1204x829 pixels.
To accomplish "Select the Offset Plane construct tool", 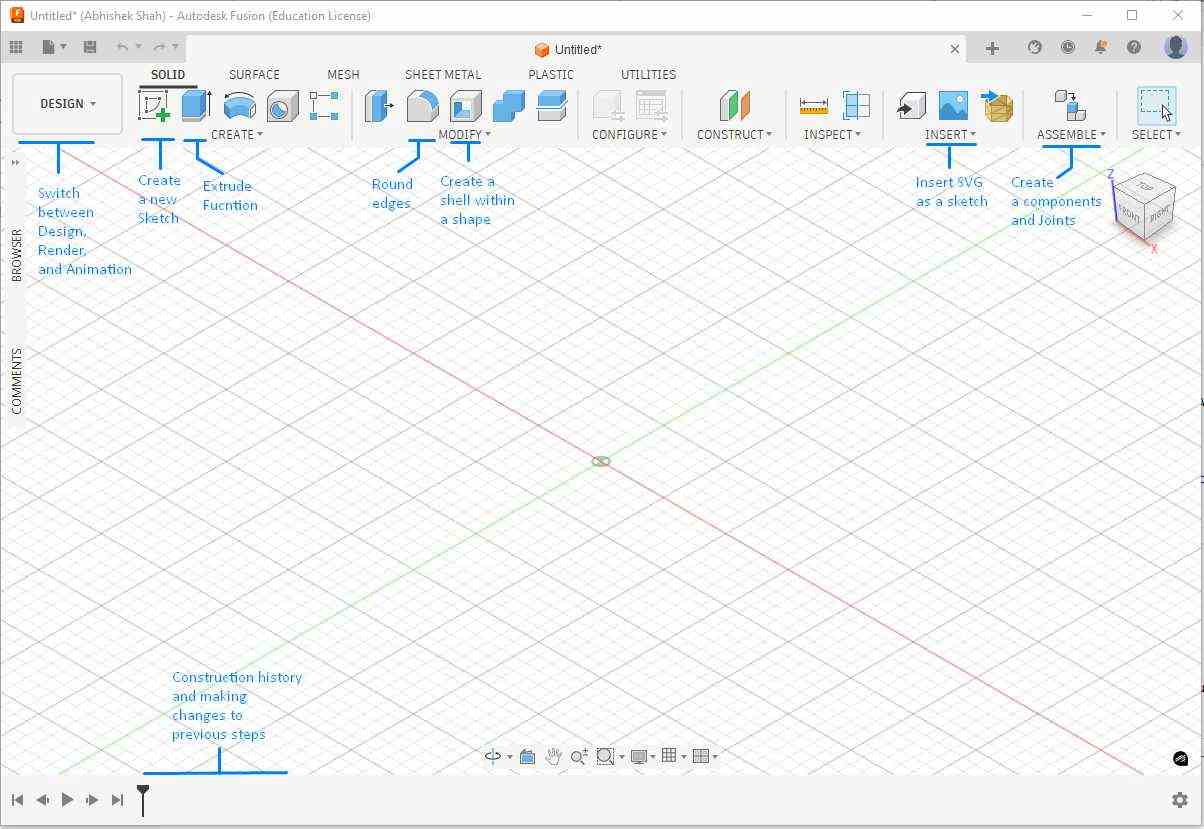I will [x=735, y=105].
